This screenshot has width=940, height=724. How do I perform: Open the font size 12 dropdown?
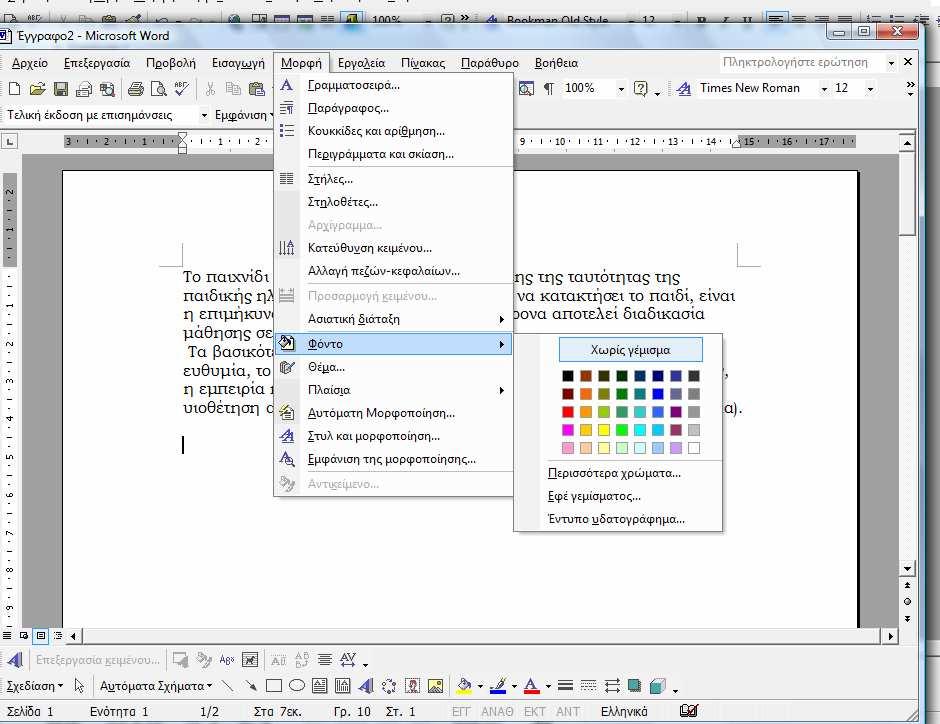coord(870,89)
